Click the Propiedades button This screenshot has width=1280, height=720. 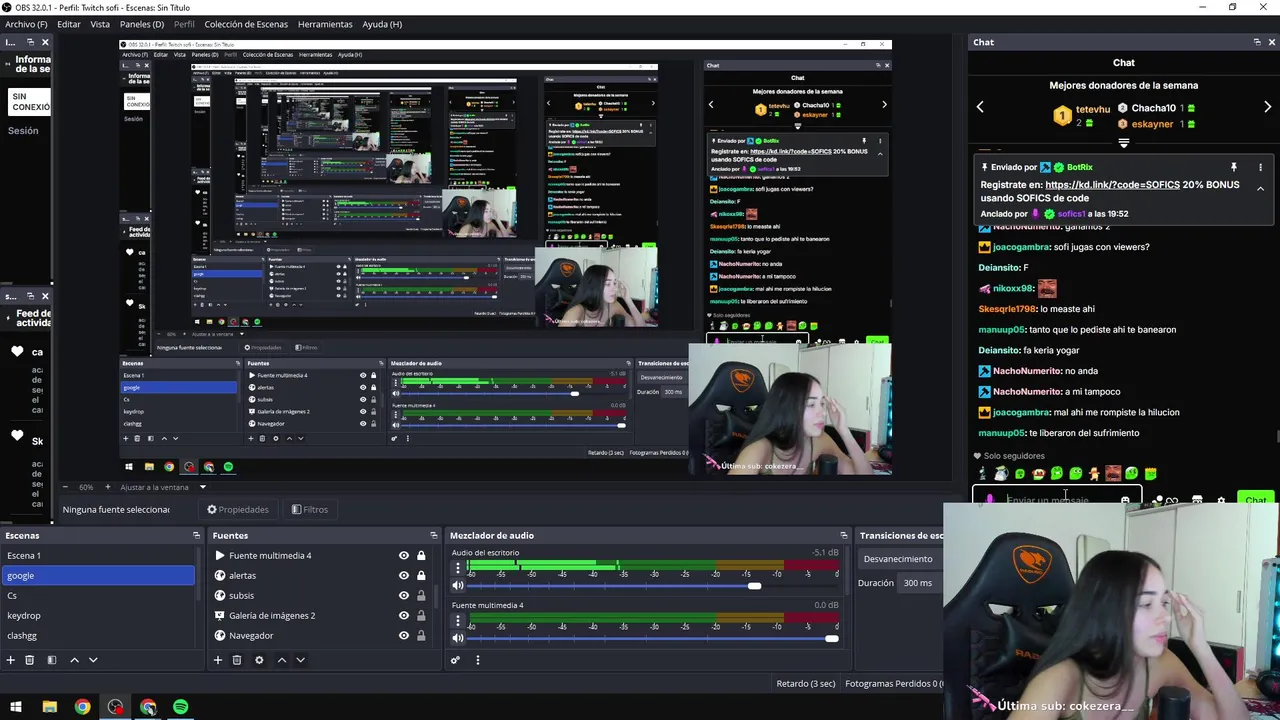point(238,509)
